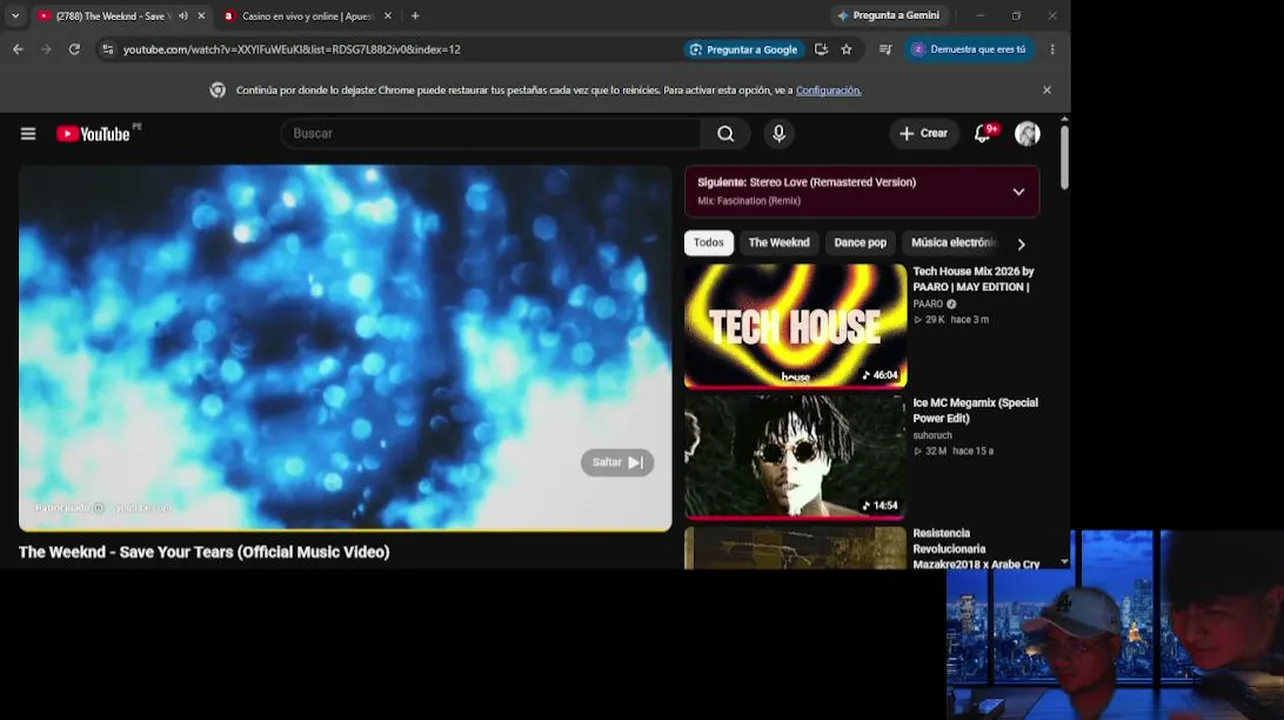Viewport: 1284px width, 720px height.
Task: Click the Pregunta a Gemini button
Action: (889, 16)
